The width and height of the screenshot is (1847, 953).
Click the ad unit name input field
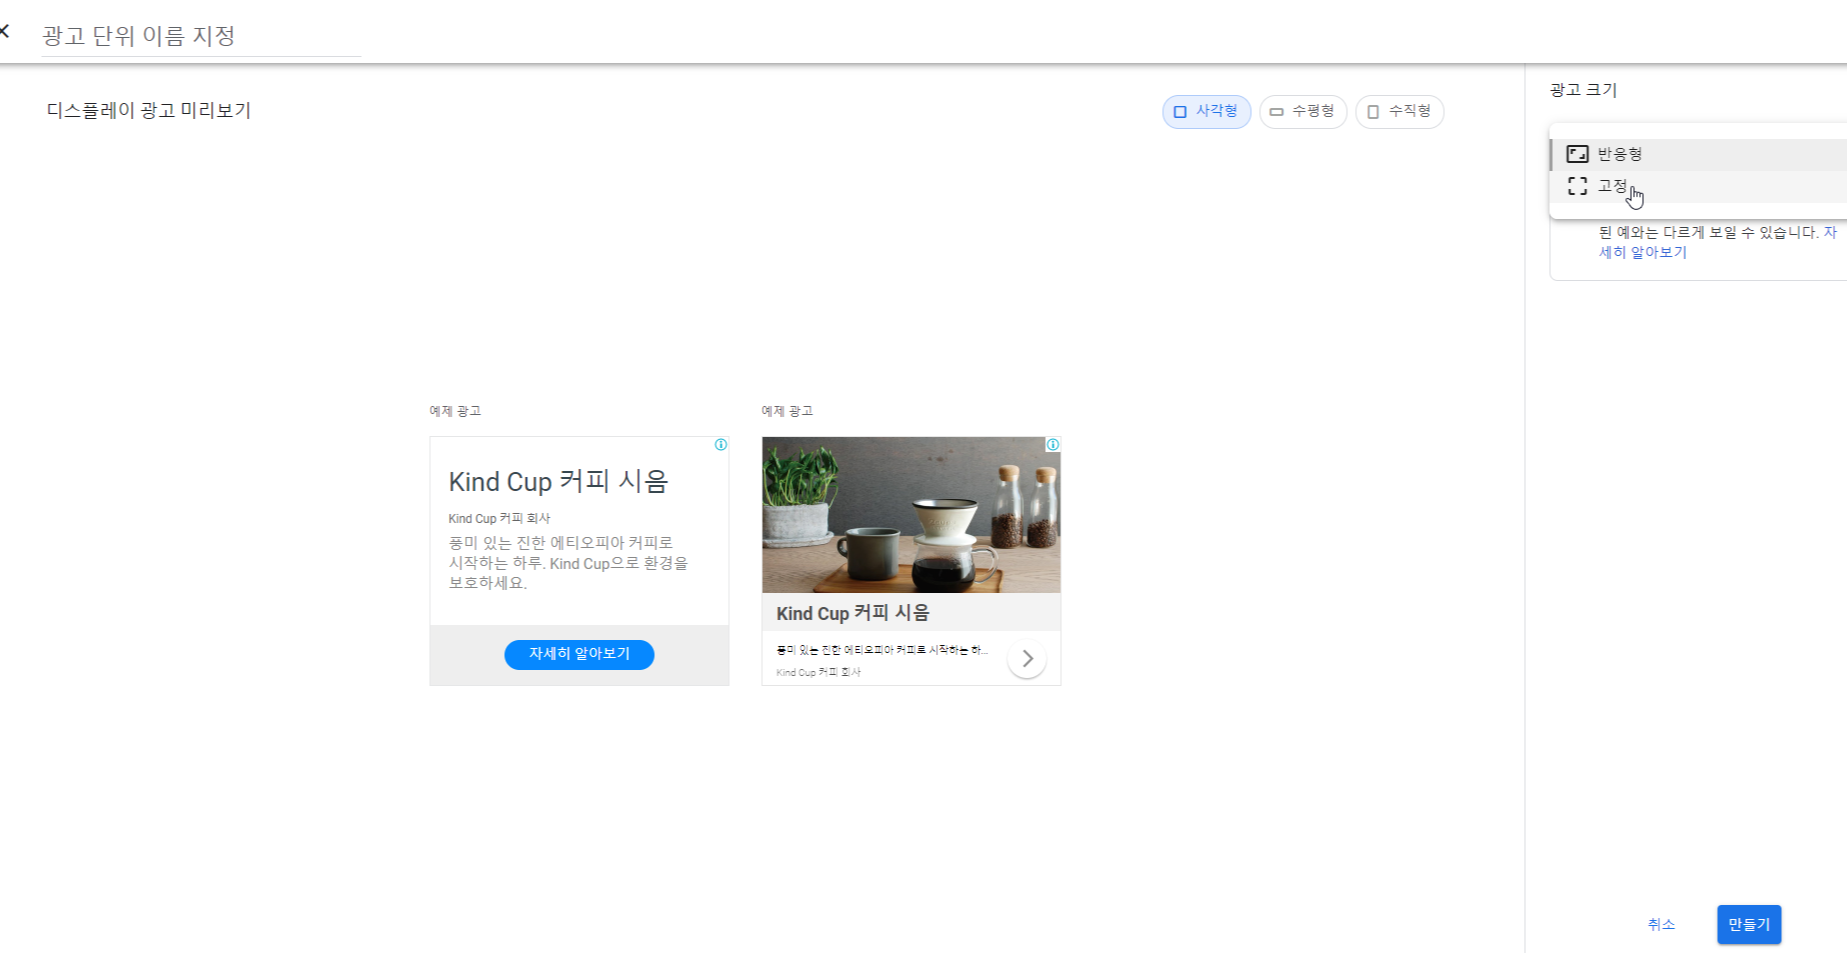pos(200,36)
